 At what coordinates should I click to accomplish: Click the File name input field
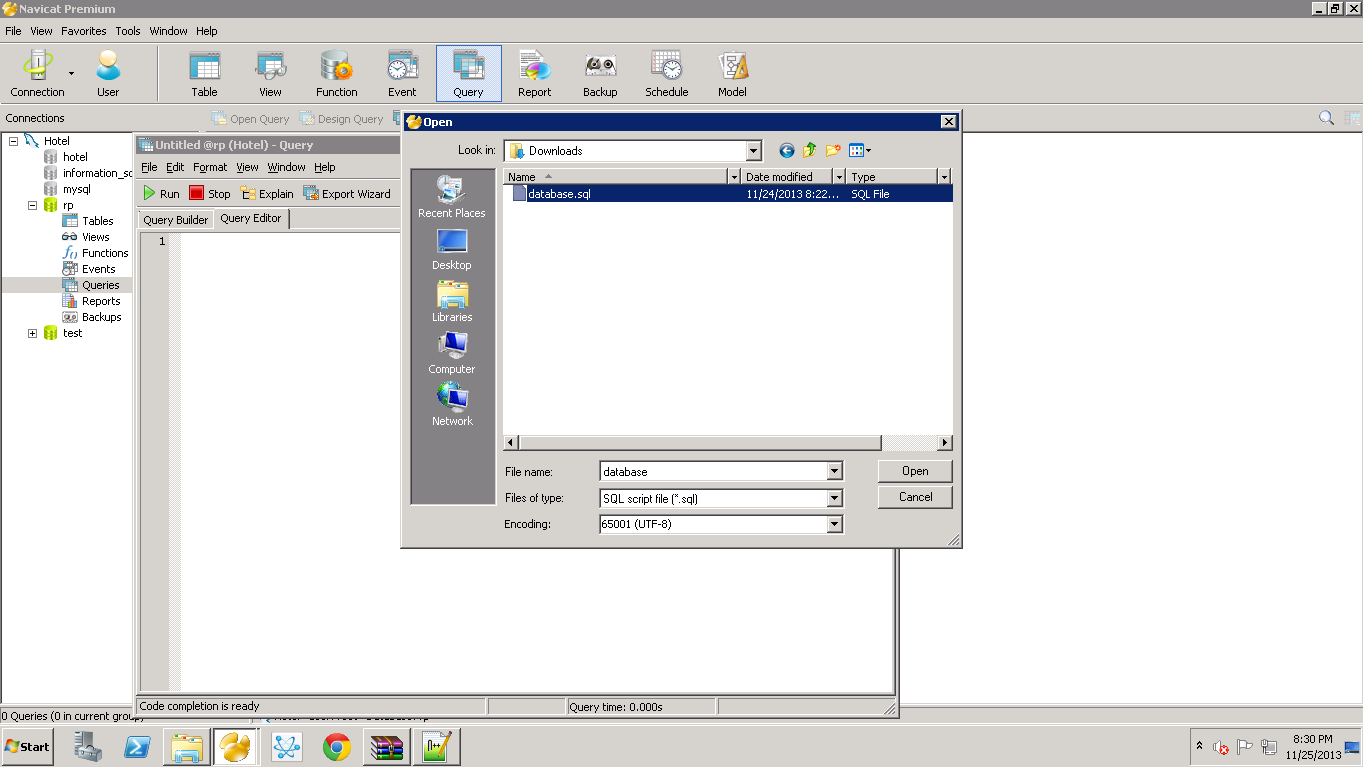[713, 472]
